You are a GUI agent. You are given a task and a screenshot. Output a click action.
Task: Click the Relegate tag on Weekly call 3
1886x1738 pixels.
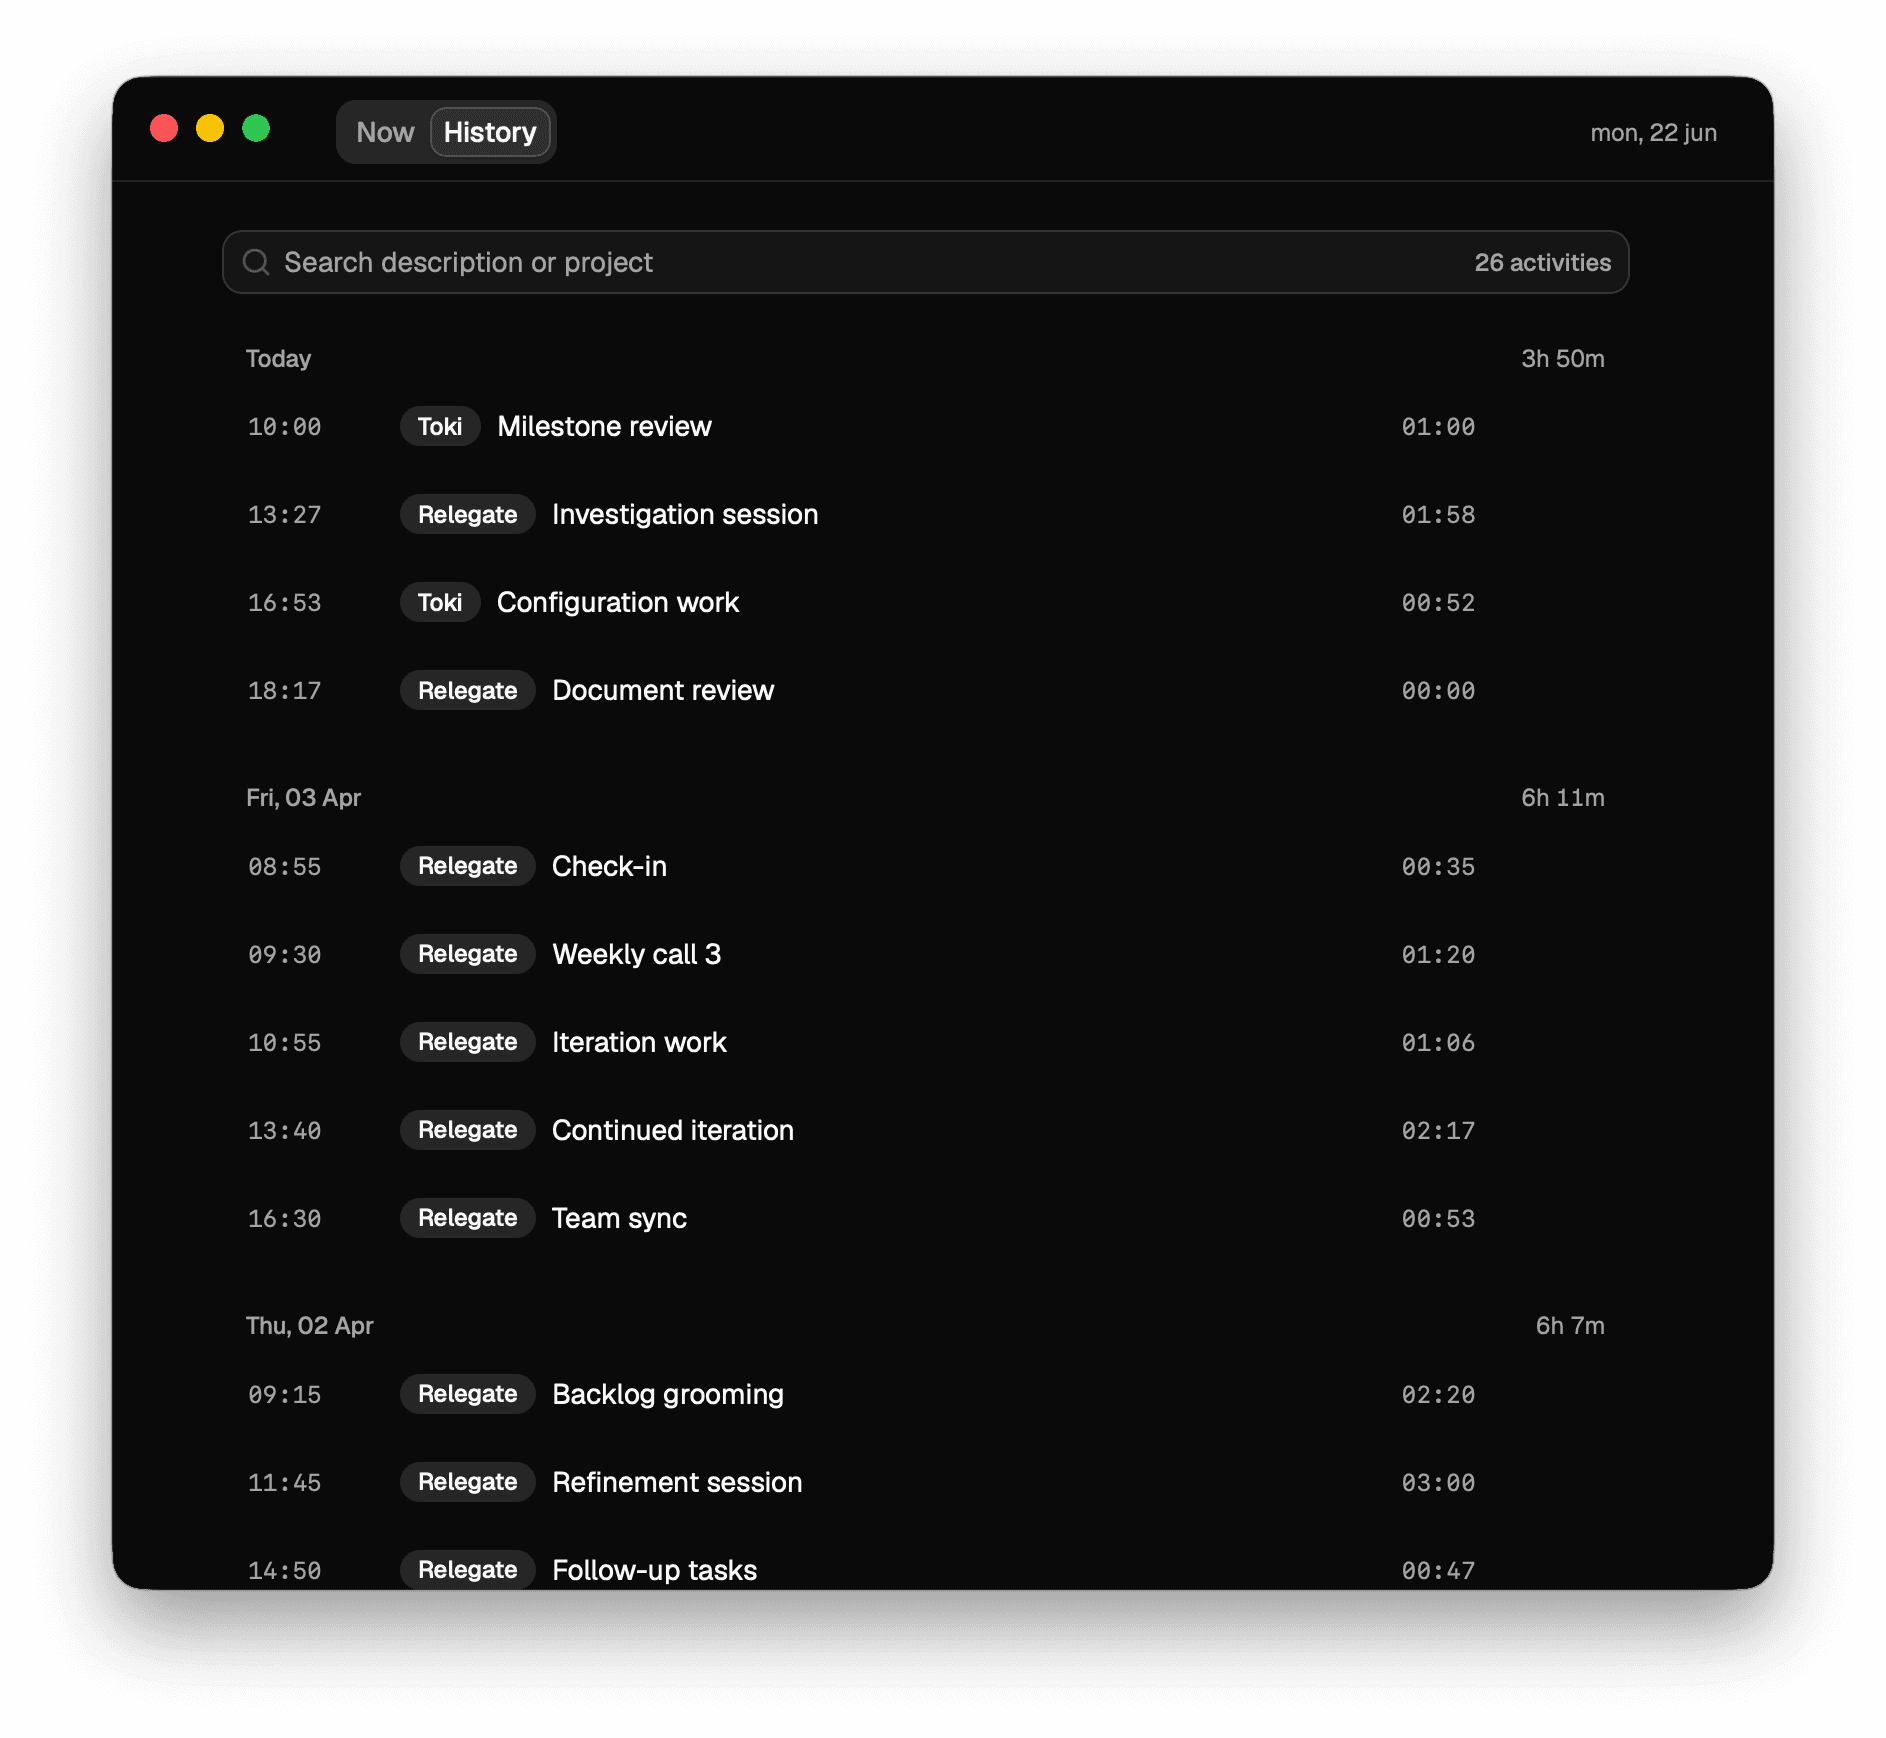tap(467, 954)
